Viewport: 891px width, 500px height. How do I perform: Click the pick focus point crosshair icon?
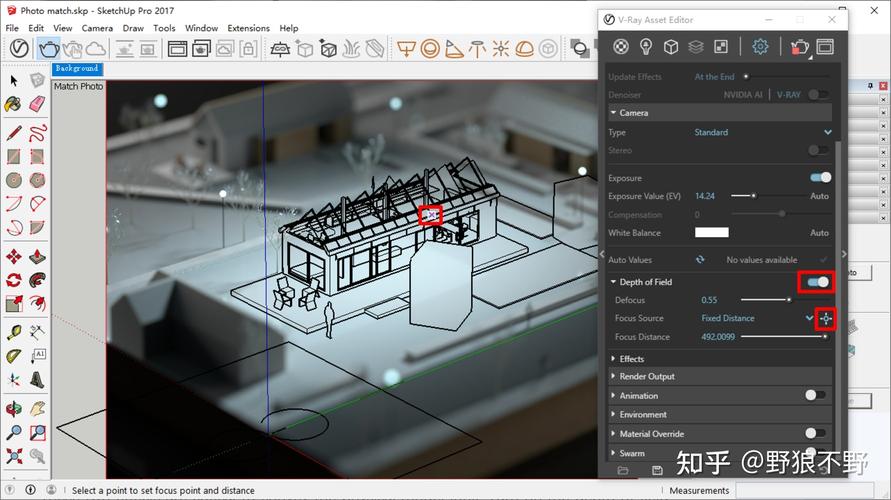[x=826, y=318]
